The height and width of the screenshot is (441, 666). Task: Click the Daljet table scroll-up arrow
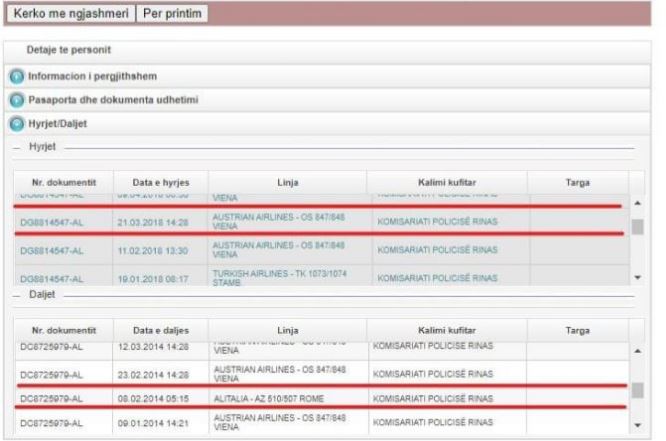tap(638, 351)
